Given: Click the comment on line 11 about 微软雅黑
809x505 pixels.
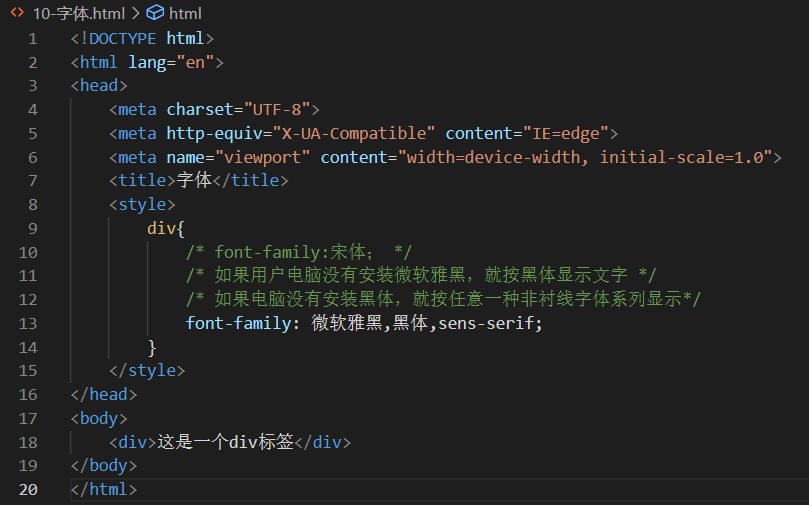Looking at the screenshot, I should pyautogui.click(x=421, y=275).
